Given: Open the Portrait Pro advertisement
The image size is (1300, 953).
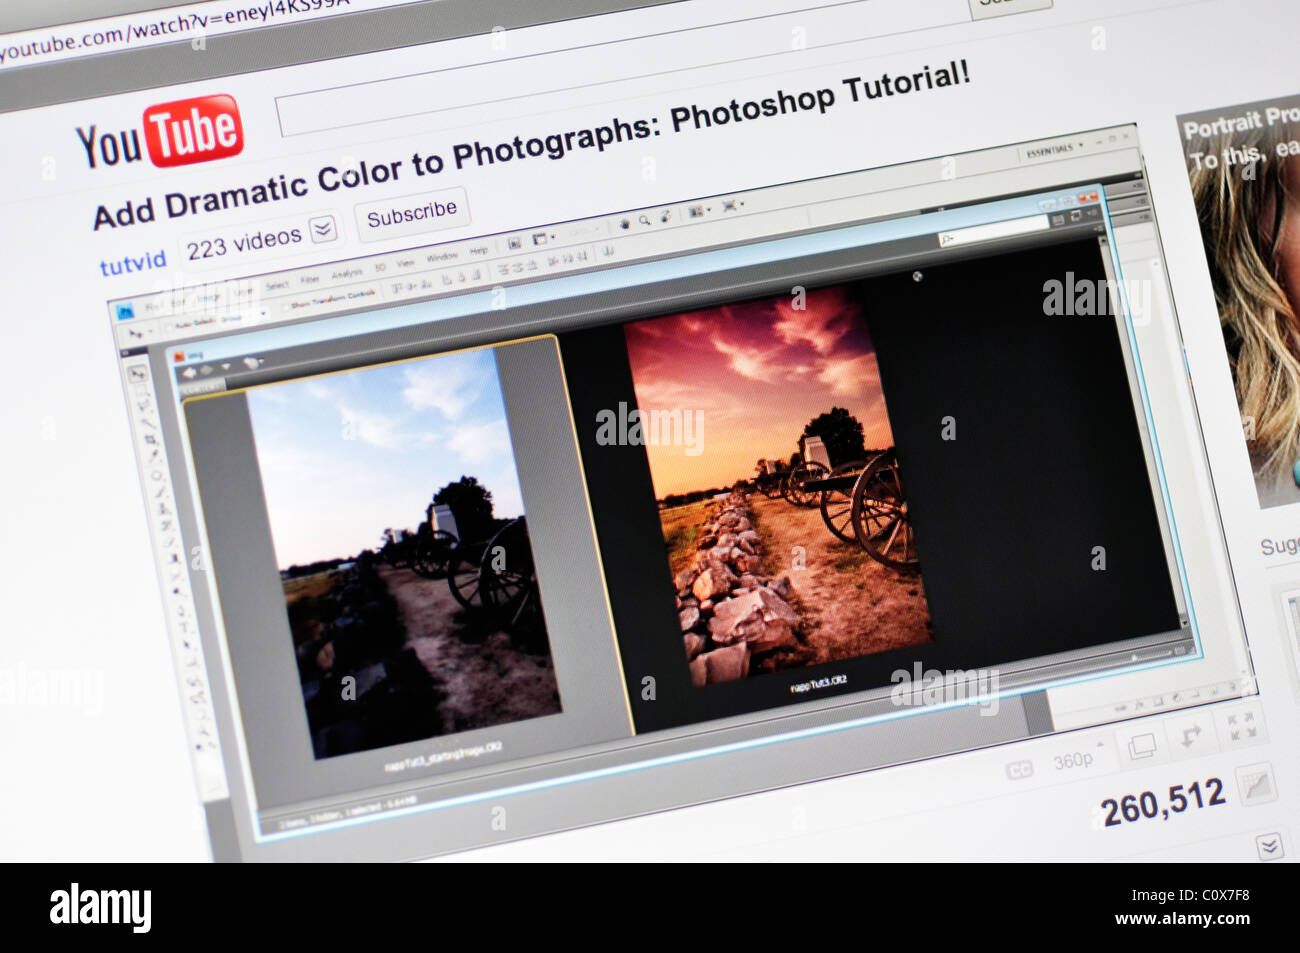Looking at the screenshot, I should pyautogui.click(x=1243, y=305).
